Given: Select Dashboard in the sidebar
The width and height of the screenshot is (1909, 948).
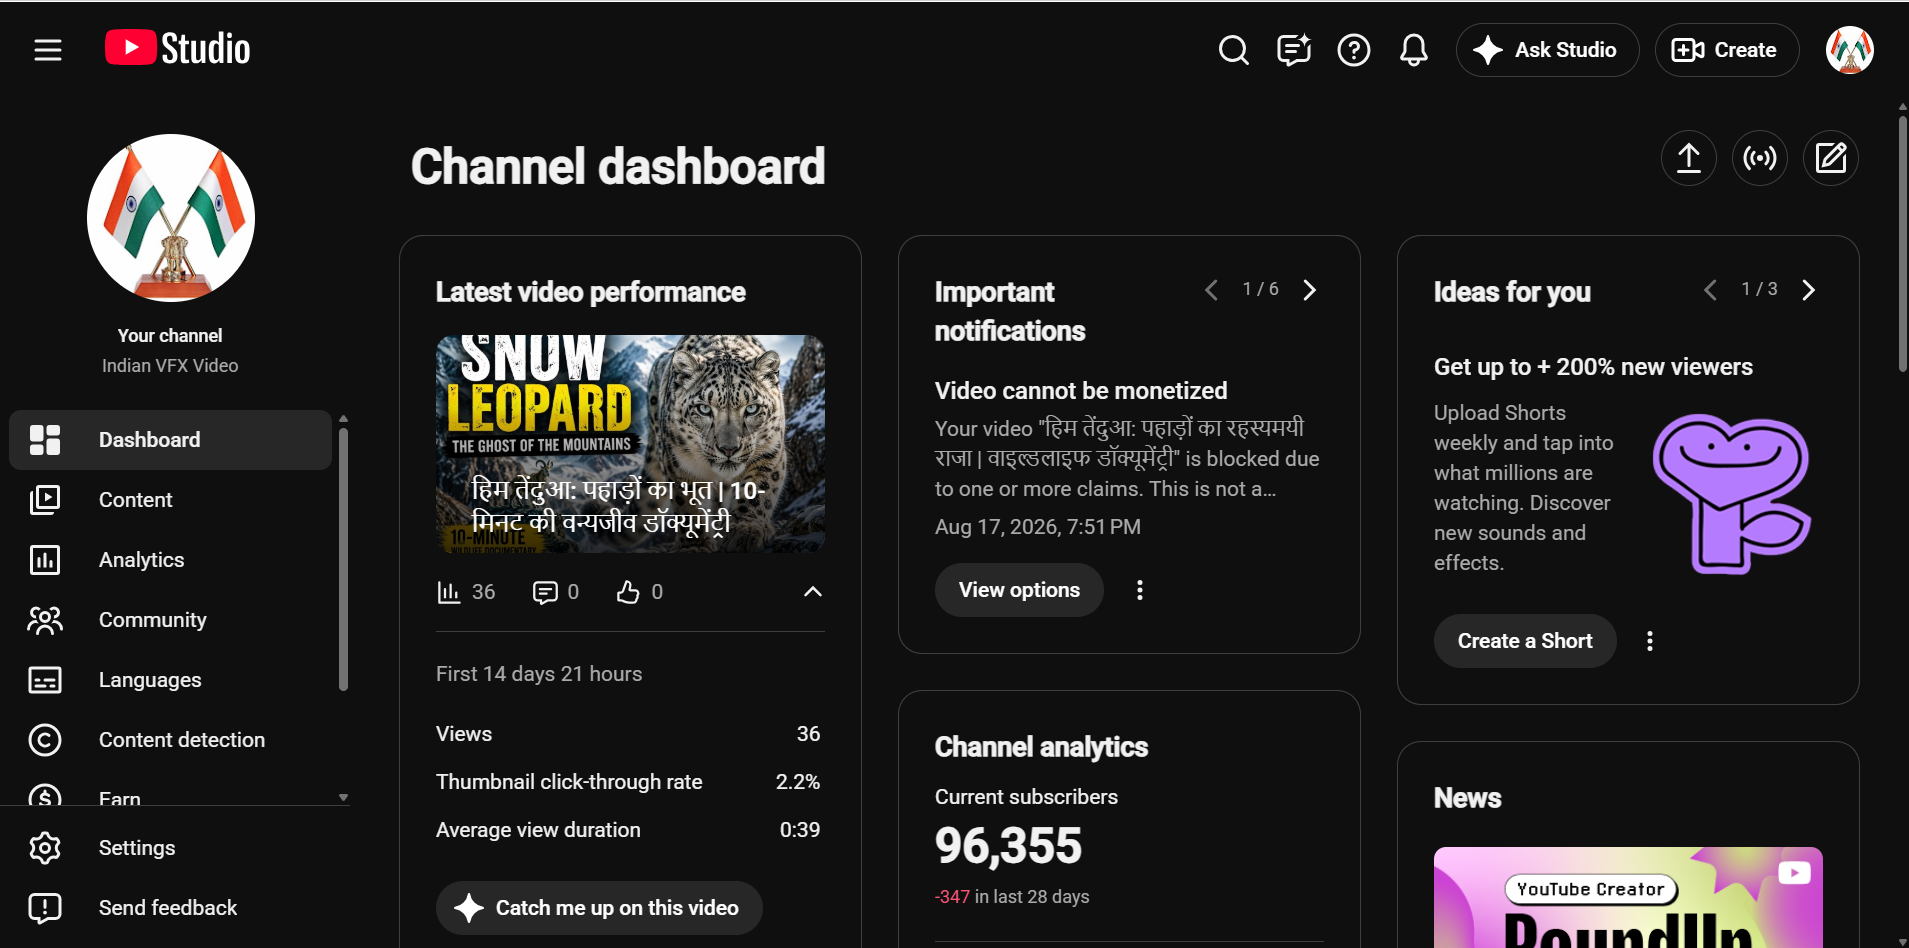Looking at the screenshot, I should [170, 440].
